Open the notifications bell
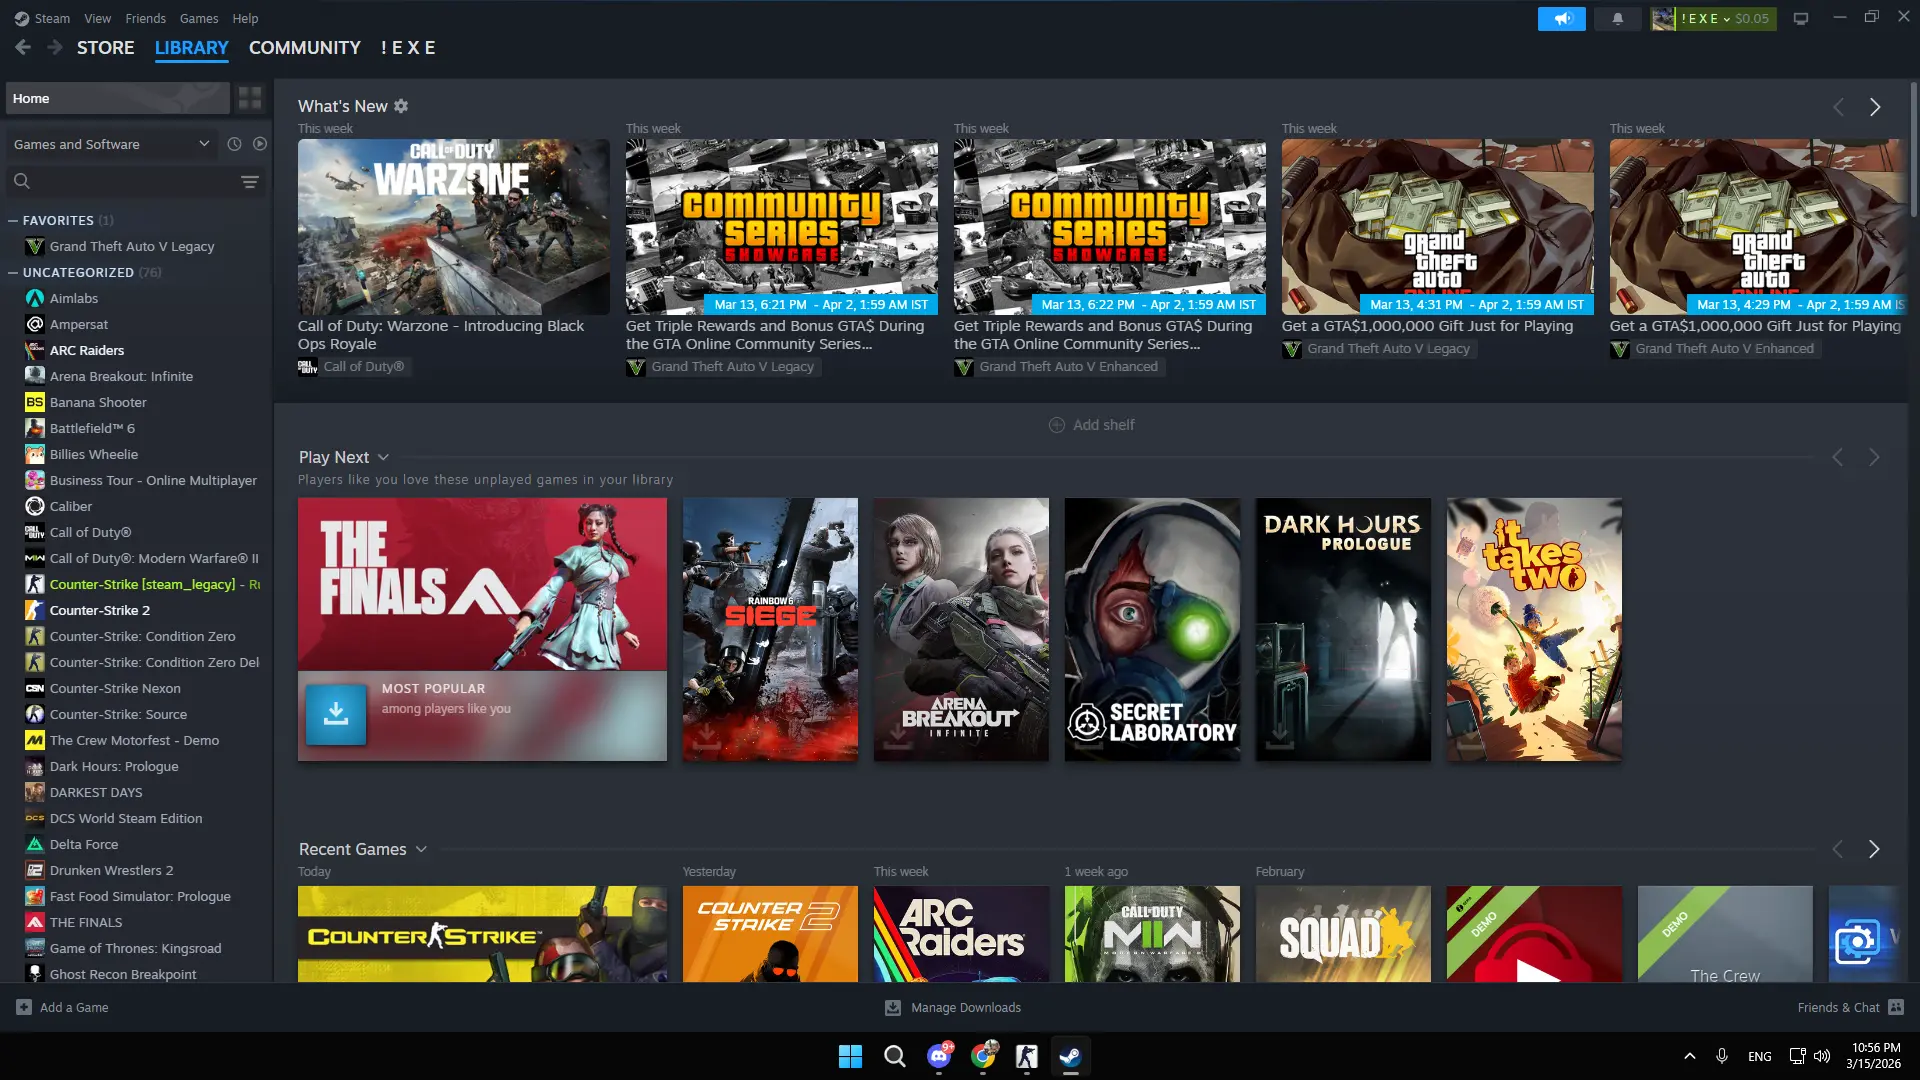The width and height of the screenshot is (1920, 1080). (x=1617, y=18)
